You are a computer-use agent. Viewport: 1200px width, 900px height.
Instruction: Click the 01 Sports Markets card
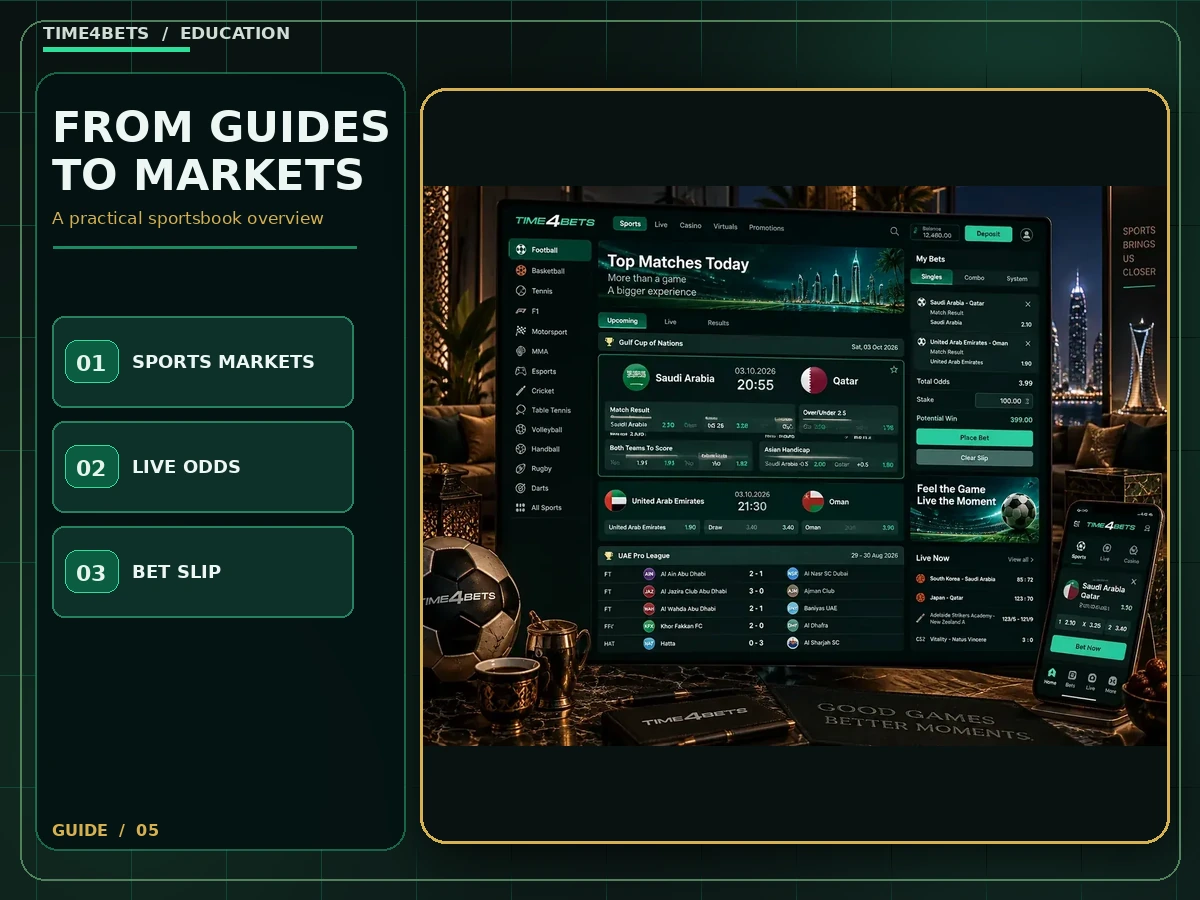[203, 362]
